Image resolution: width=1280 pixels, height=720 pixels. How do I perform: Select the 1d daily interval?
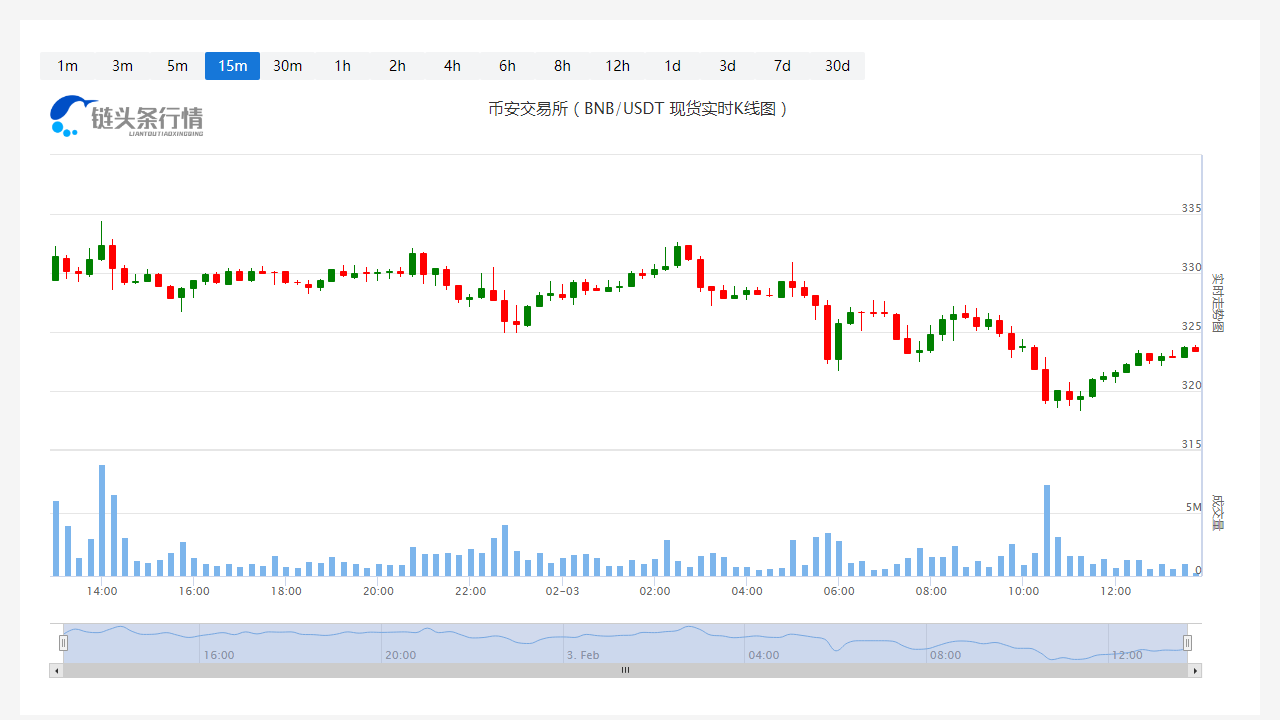tap(672, 66)
